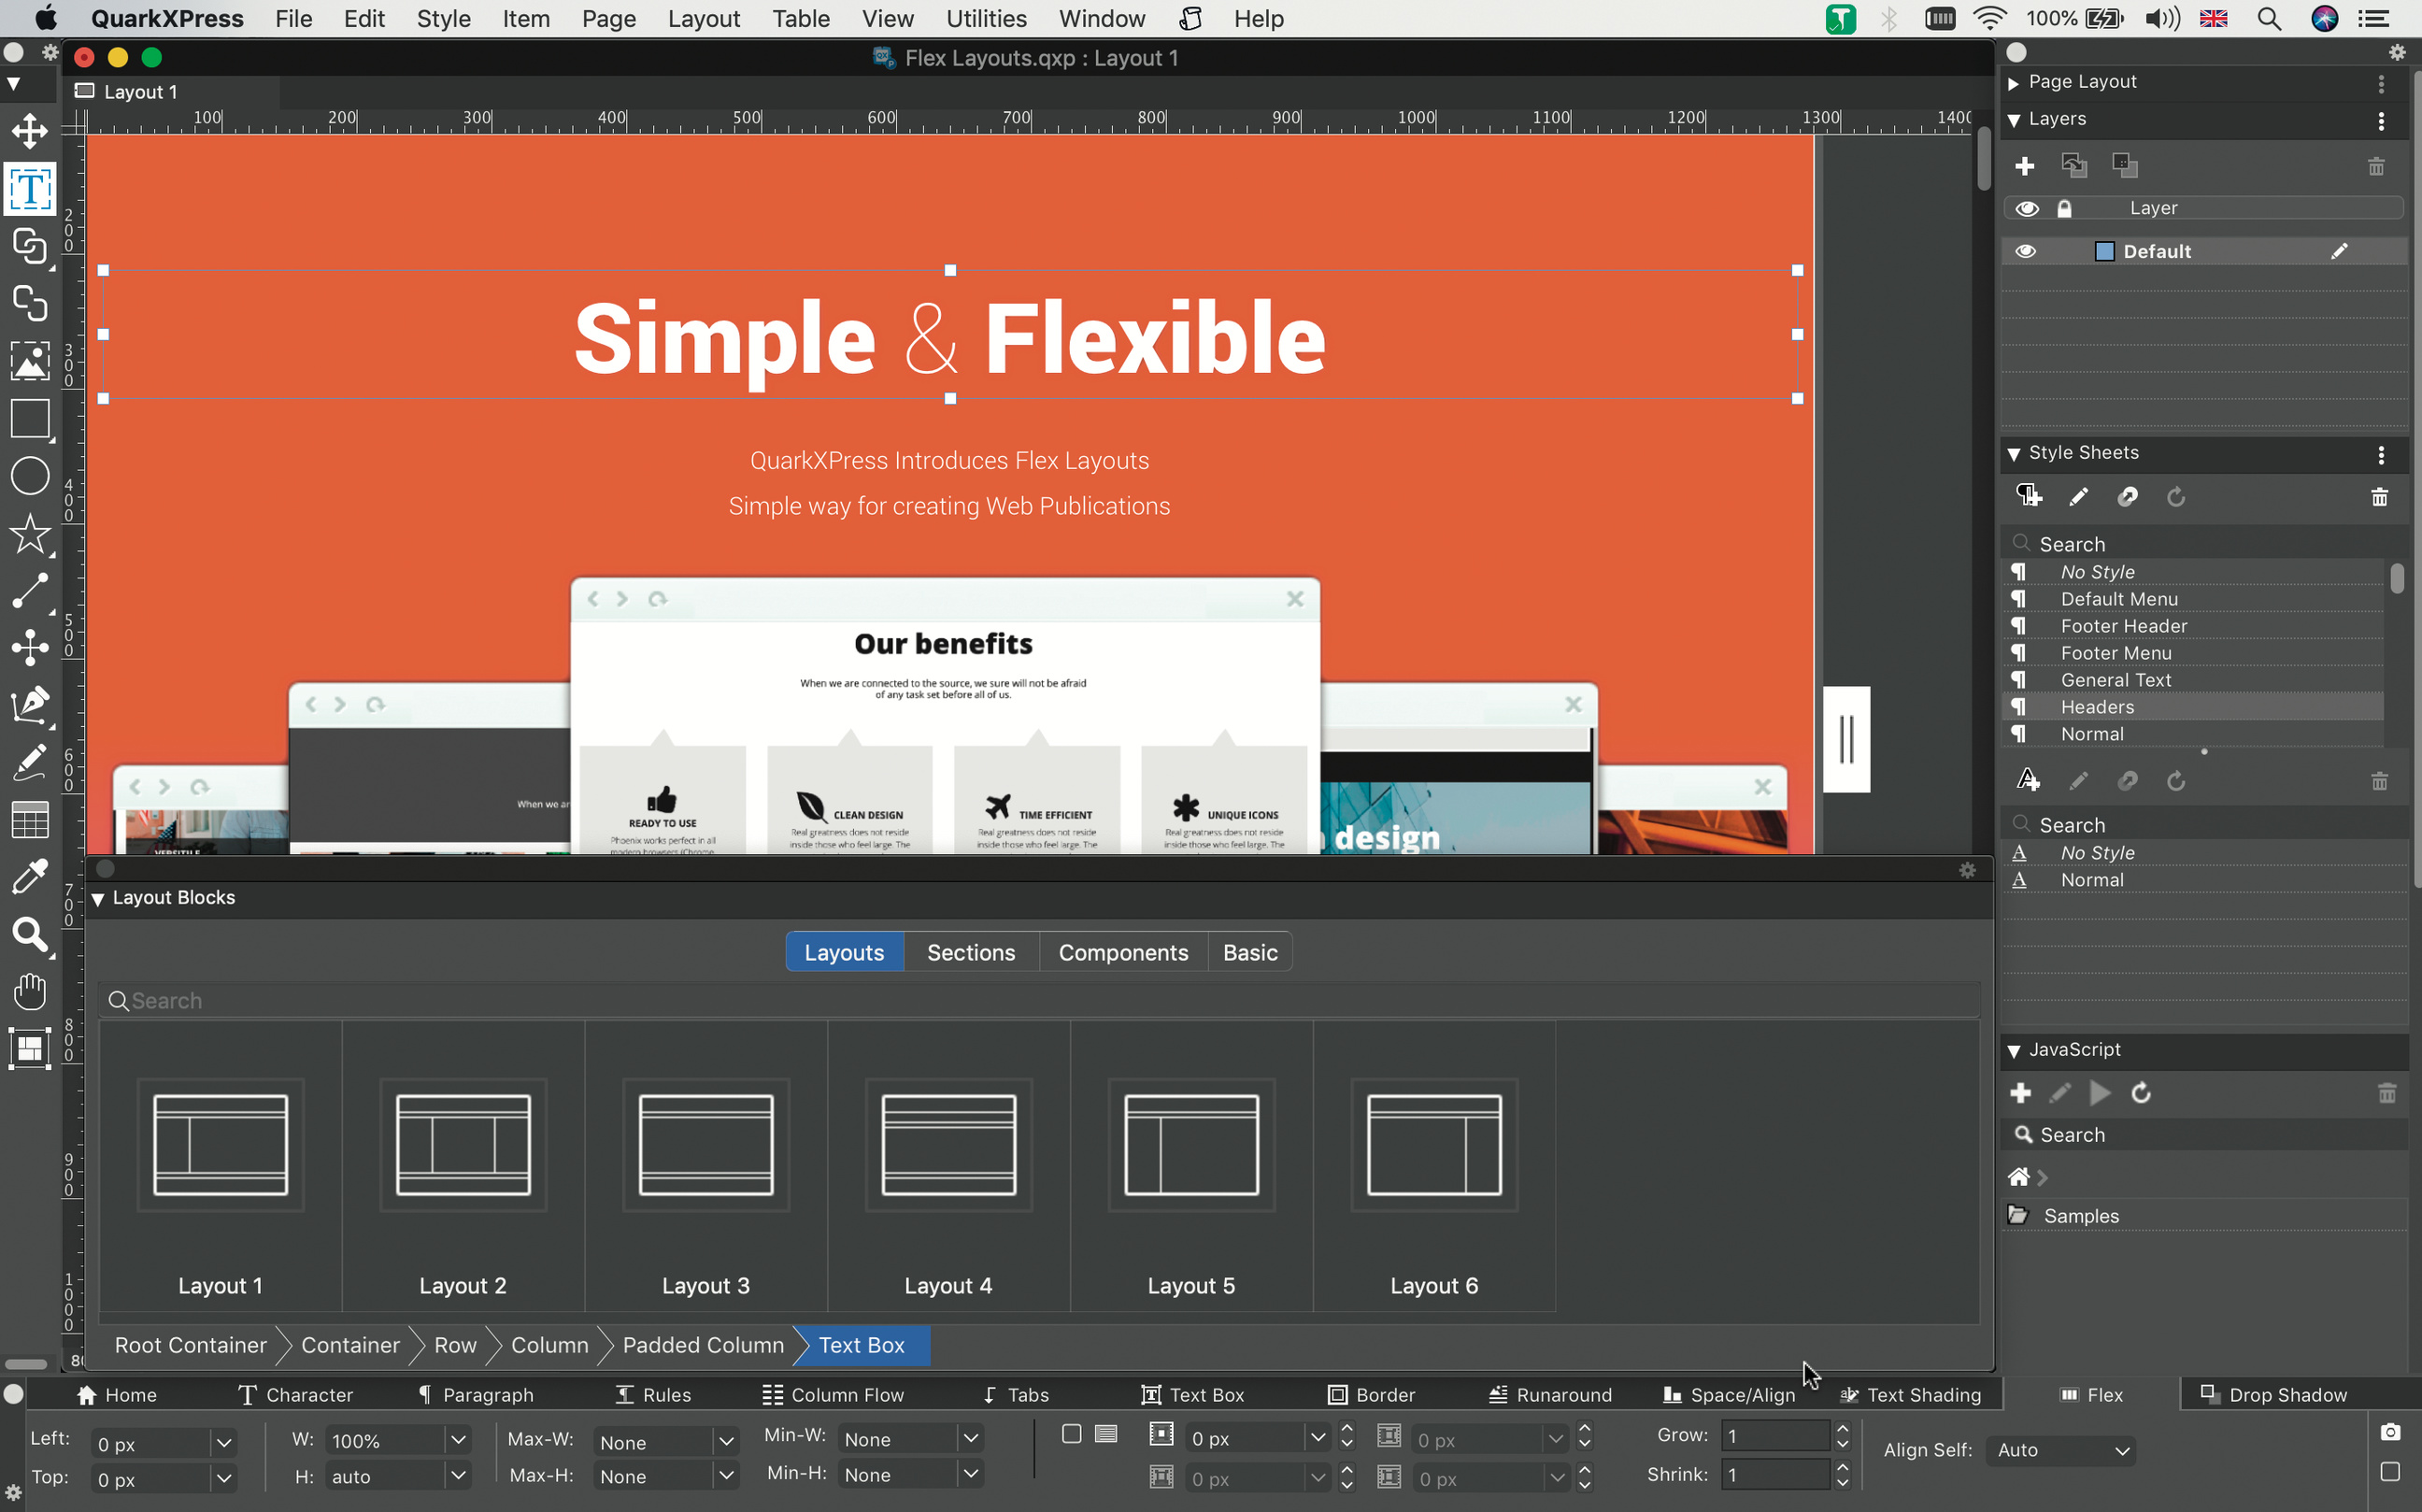Screen dimensions: 2422x1512
Task: Collapse the Style Sheets panel
Action: [x=2014, y=454]
